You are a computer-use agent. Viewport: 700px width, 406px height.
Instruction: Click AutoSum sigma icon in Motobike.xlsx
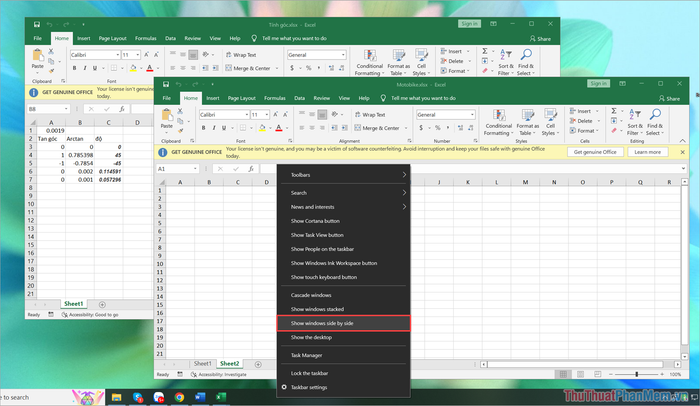pos(614,111)
